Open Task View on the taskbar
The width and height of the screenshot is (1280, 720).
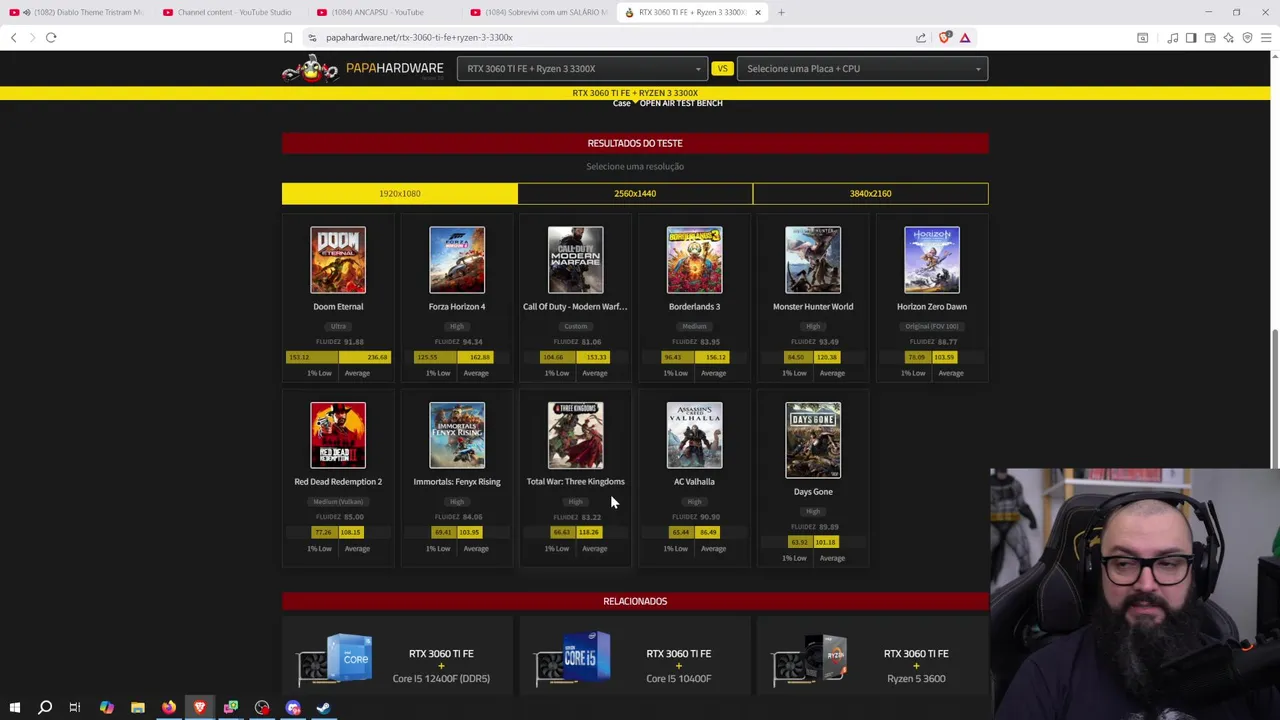tap(75, 707)
